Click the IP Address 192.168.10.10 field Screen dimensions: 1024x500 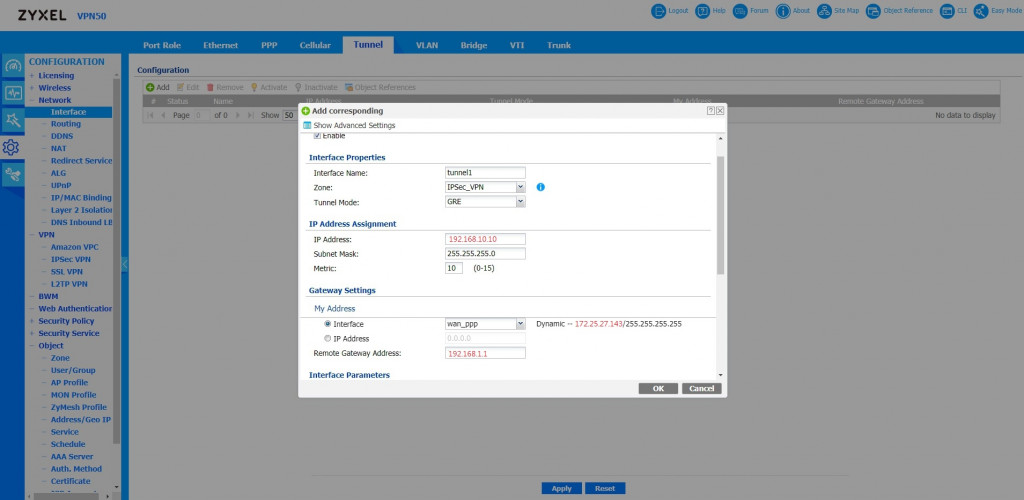pyautogui.click(x=485, y=240)
